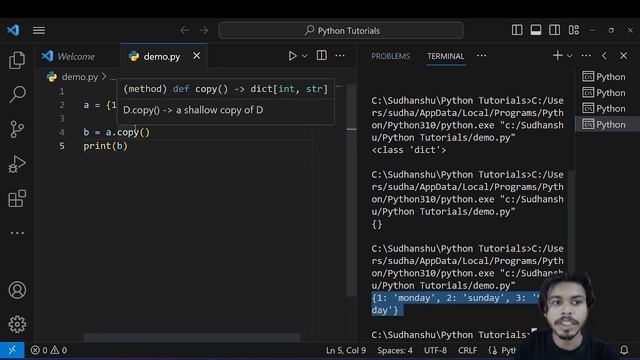Viewport: 640px width, 360px height.
Task: Open the Extensions view
Action: coord(17,198)
